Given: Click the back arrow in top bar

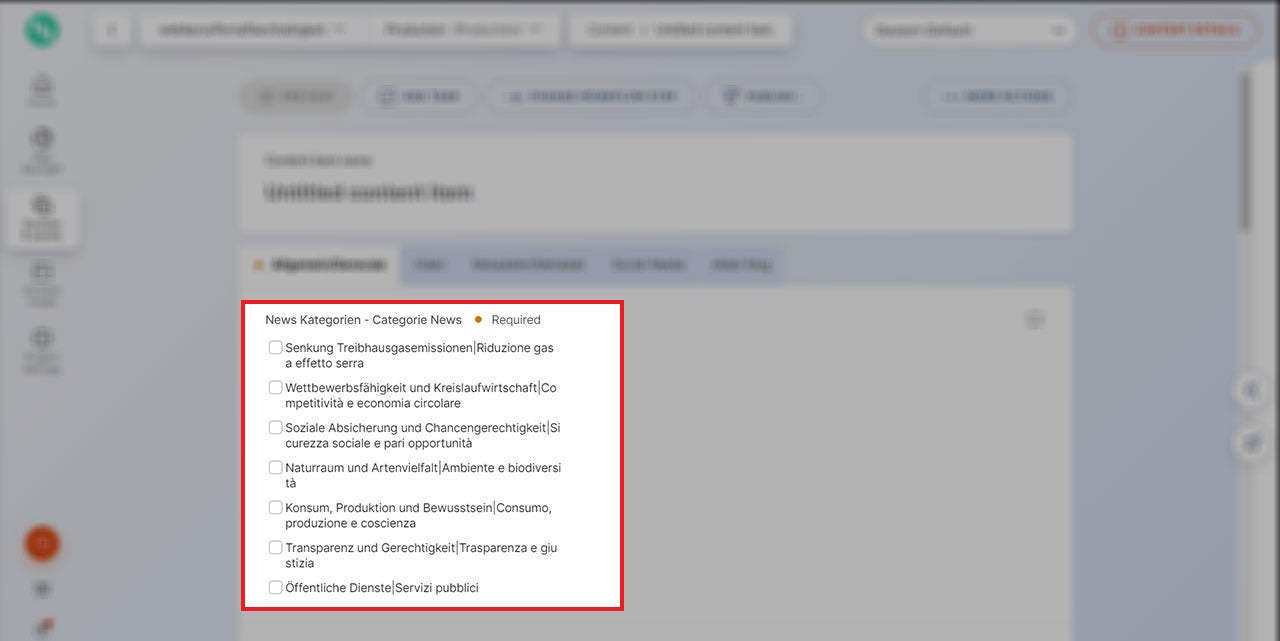Looking at the screenshot, I should [x=112, y=30].
